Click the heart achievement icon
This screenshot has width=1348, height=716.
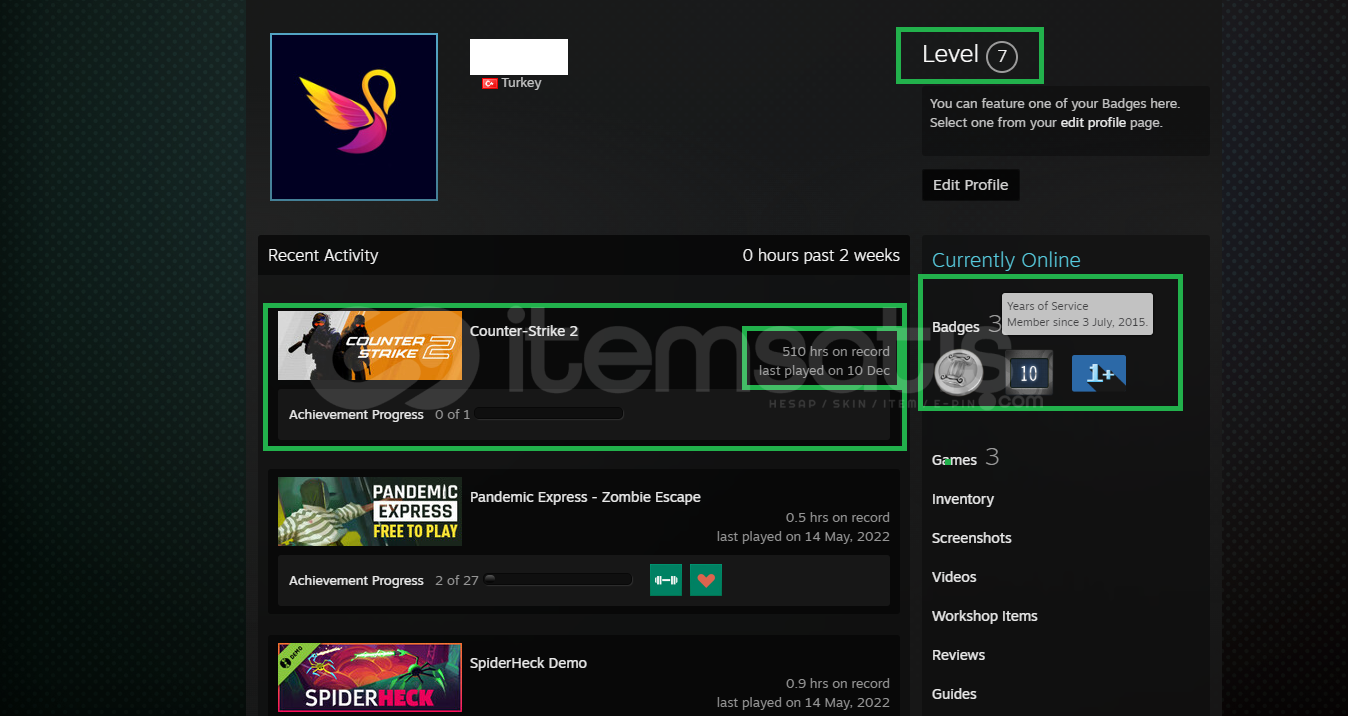706,580
